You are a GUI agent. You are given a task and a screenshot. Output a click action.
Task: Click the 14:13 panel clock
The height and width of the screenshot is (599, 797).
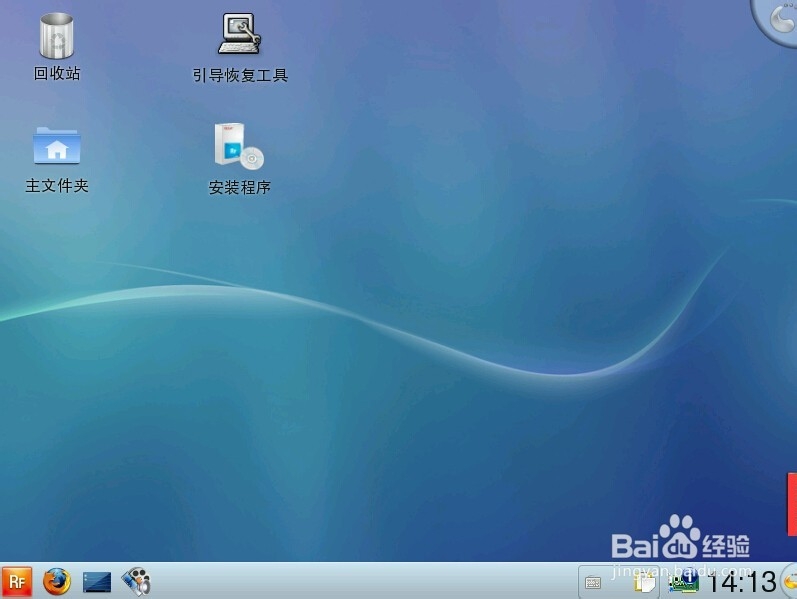742,582
